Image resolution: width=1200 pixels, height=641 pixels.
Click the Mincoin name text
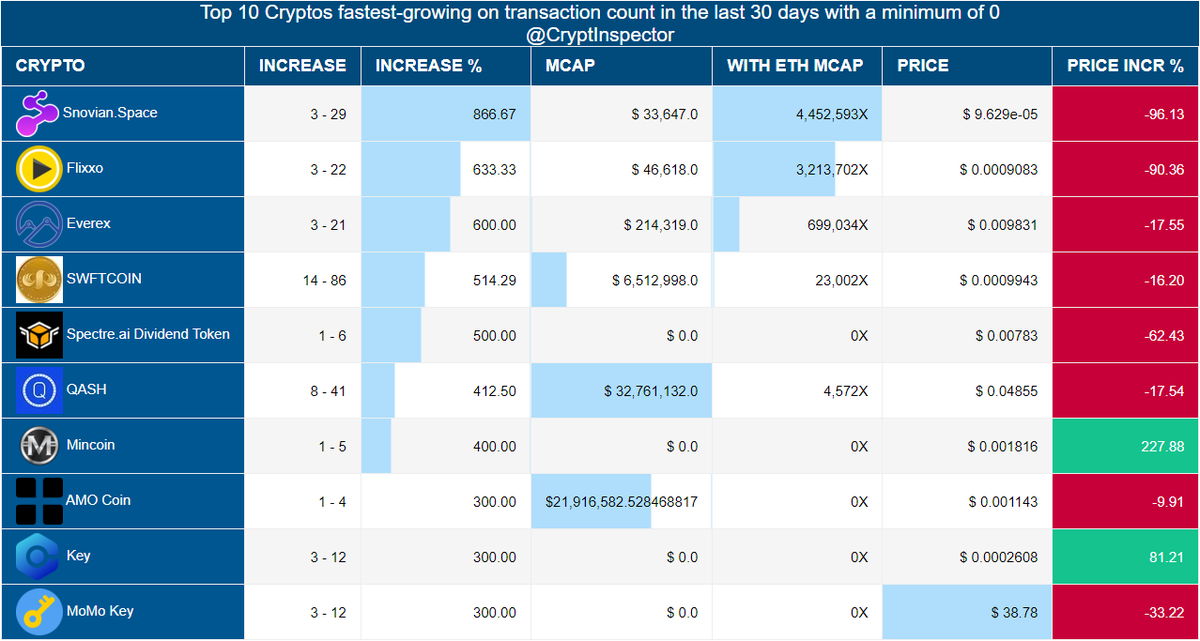tap(91, 445)
